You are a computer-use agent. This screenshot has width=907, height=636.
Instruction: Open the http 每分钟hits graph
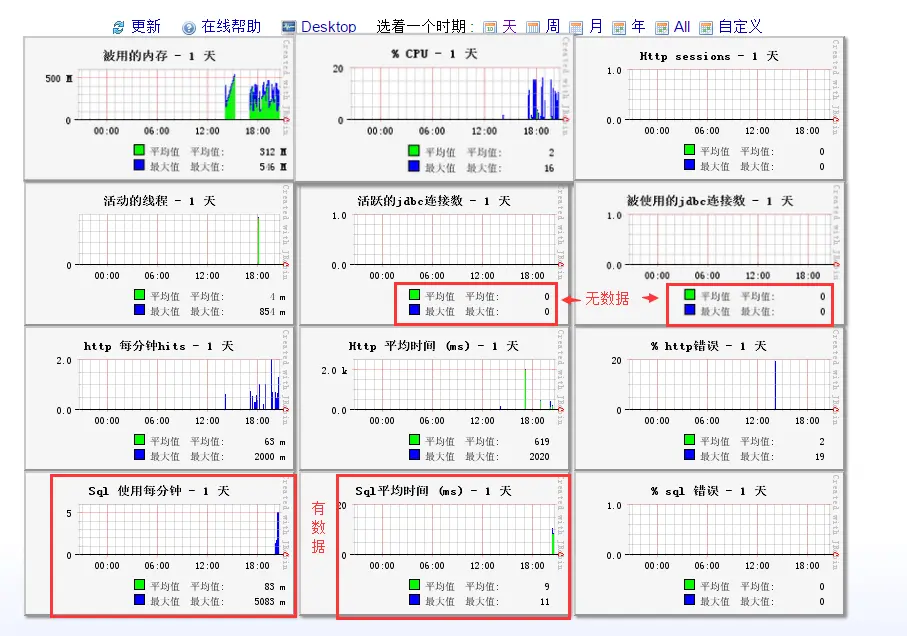tap(157, 399)
